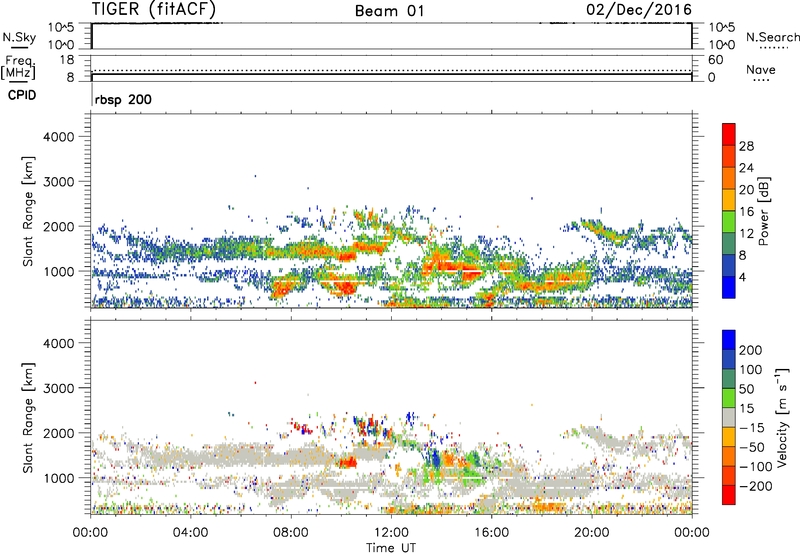
Task: Click the 'Power [dB]' colorbar label
Action: coord(764,211)
